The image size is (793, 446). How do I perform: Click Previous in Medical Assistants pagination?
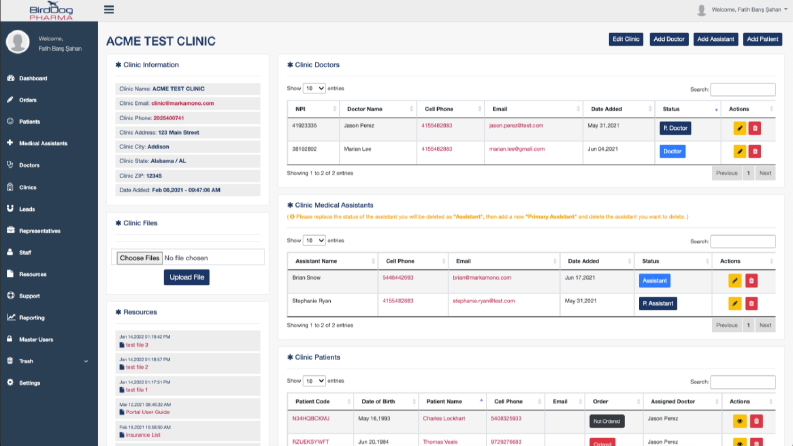(x=727, y=325)
